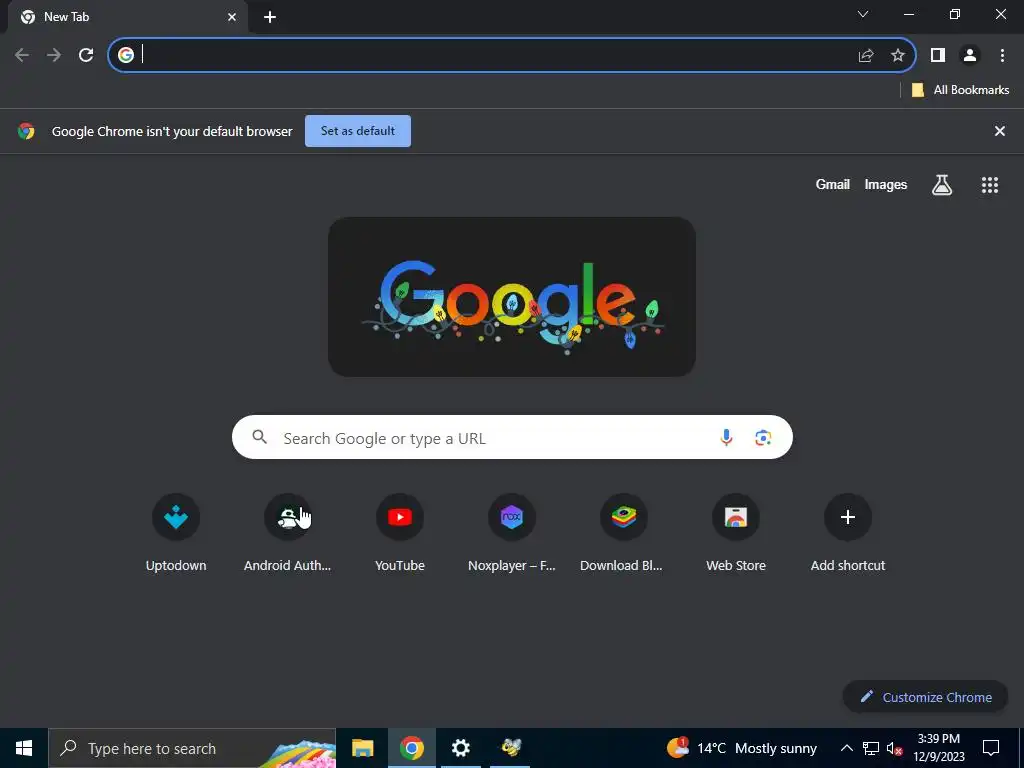Open the weather widget showing 14°C
This screenshot has height=768, width=1024.
click(x=741, y=748)
